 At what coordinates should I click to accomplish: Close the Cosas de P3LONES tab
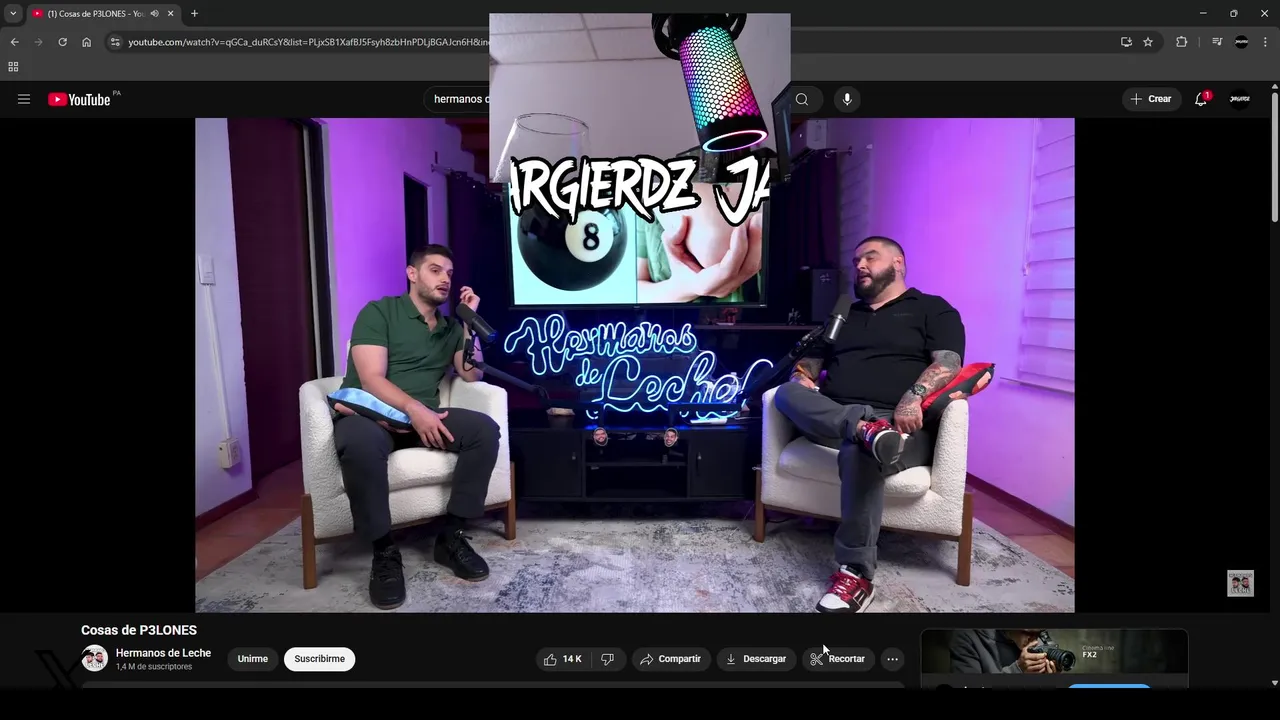(x=170, y=14)
